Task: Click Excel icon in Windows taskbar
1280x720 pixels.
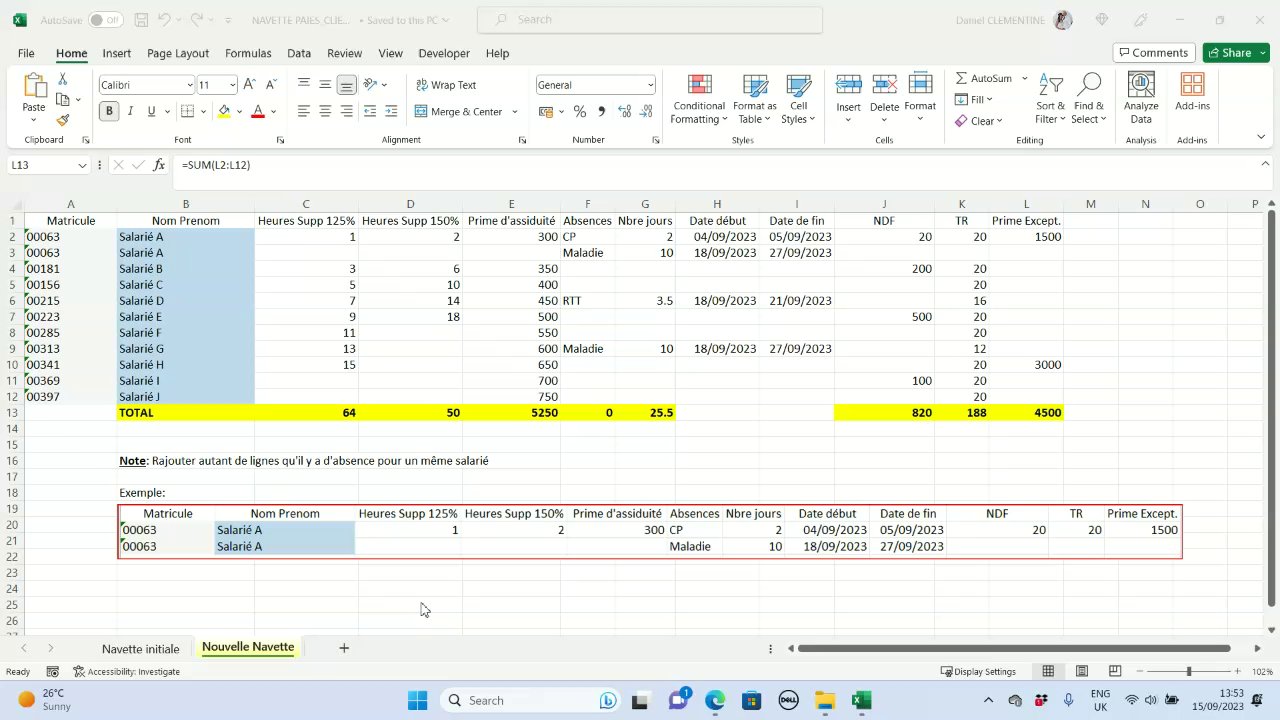Action: coord(861,700)
